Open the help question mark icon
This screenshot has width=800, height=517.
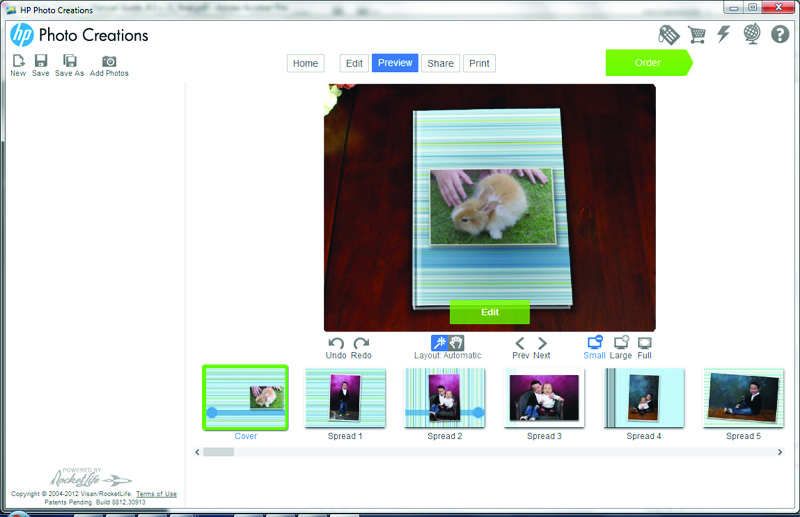click(x=780, y=34)
